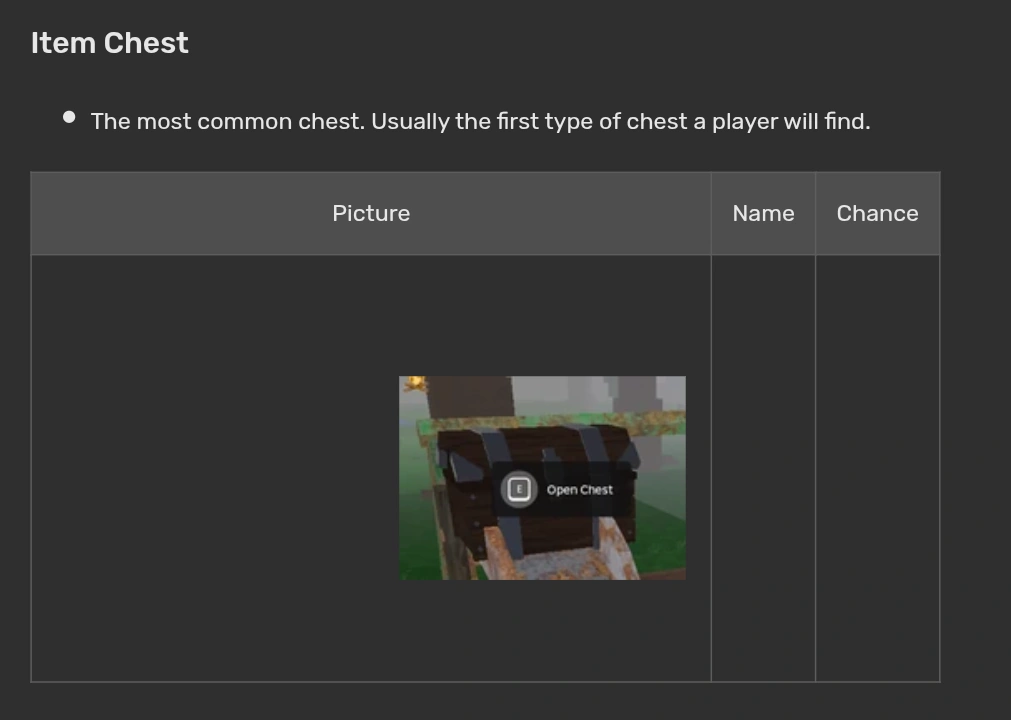Image resolution: width=1011 pixels, height=720 pixels.
Task: Select the Picture column header
Action: (371, 213)
